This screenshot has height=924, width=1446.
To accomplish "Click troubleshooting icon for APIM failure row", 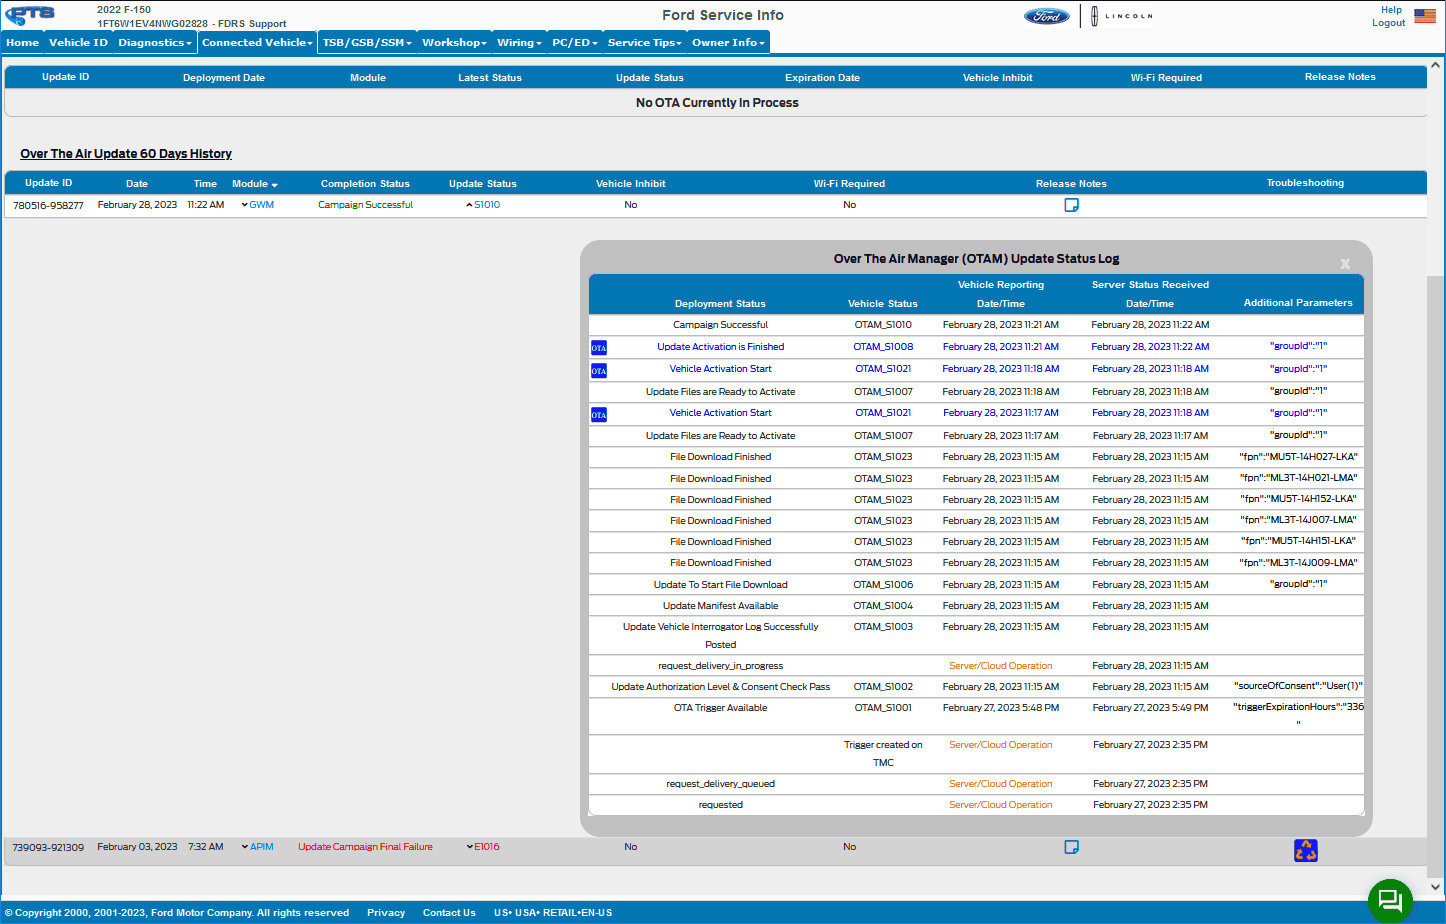I will click(1305, 850).
